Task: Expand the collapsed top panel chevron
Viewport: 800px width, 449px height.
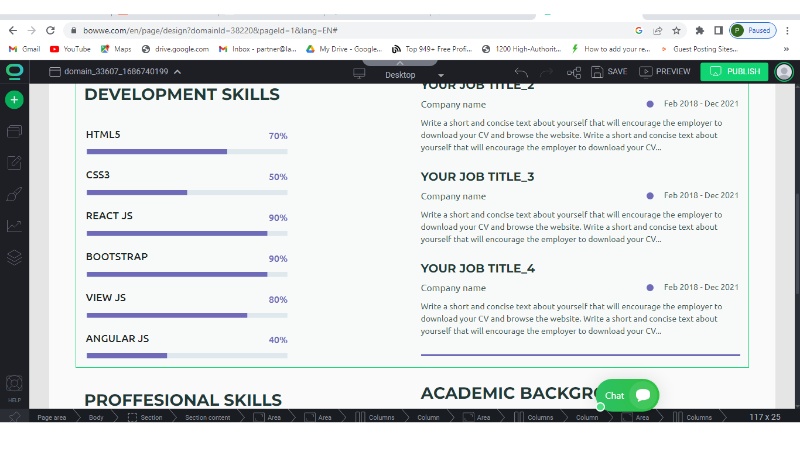Action: point(399,61)
